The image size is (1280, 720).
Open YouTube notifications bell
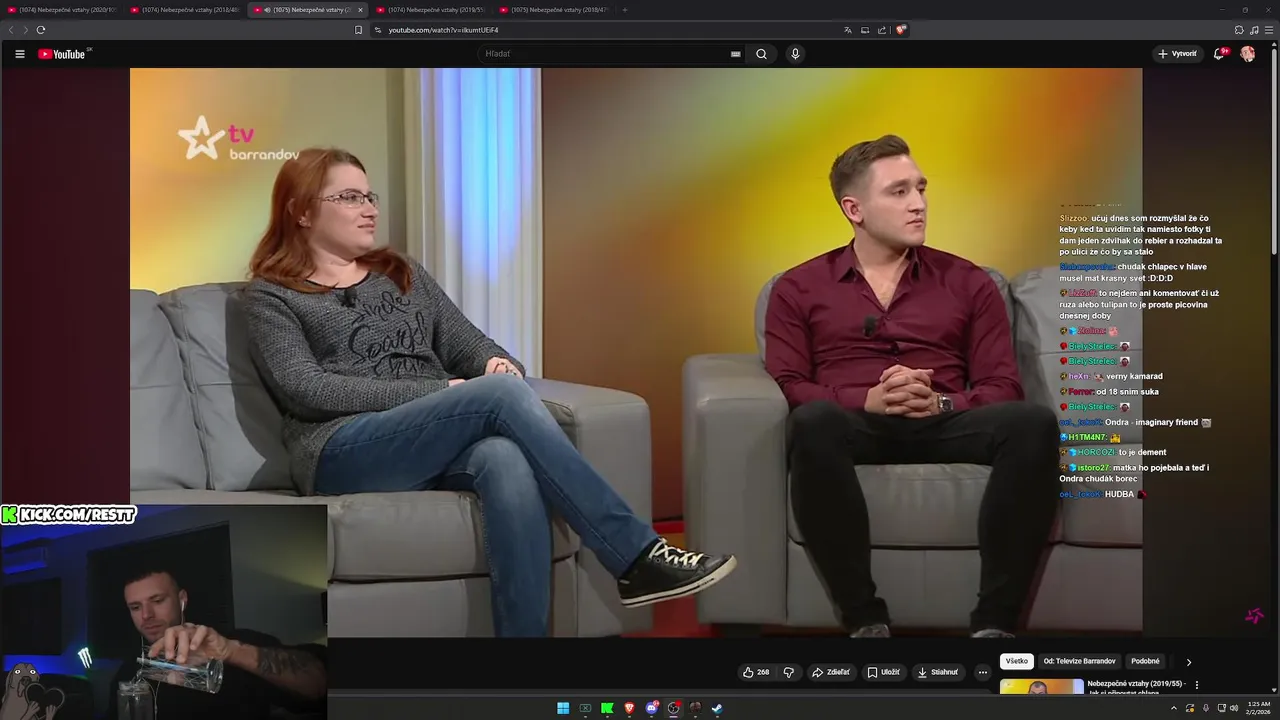coord(1219,54)
